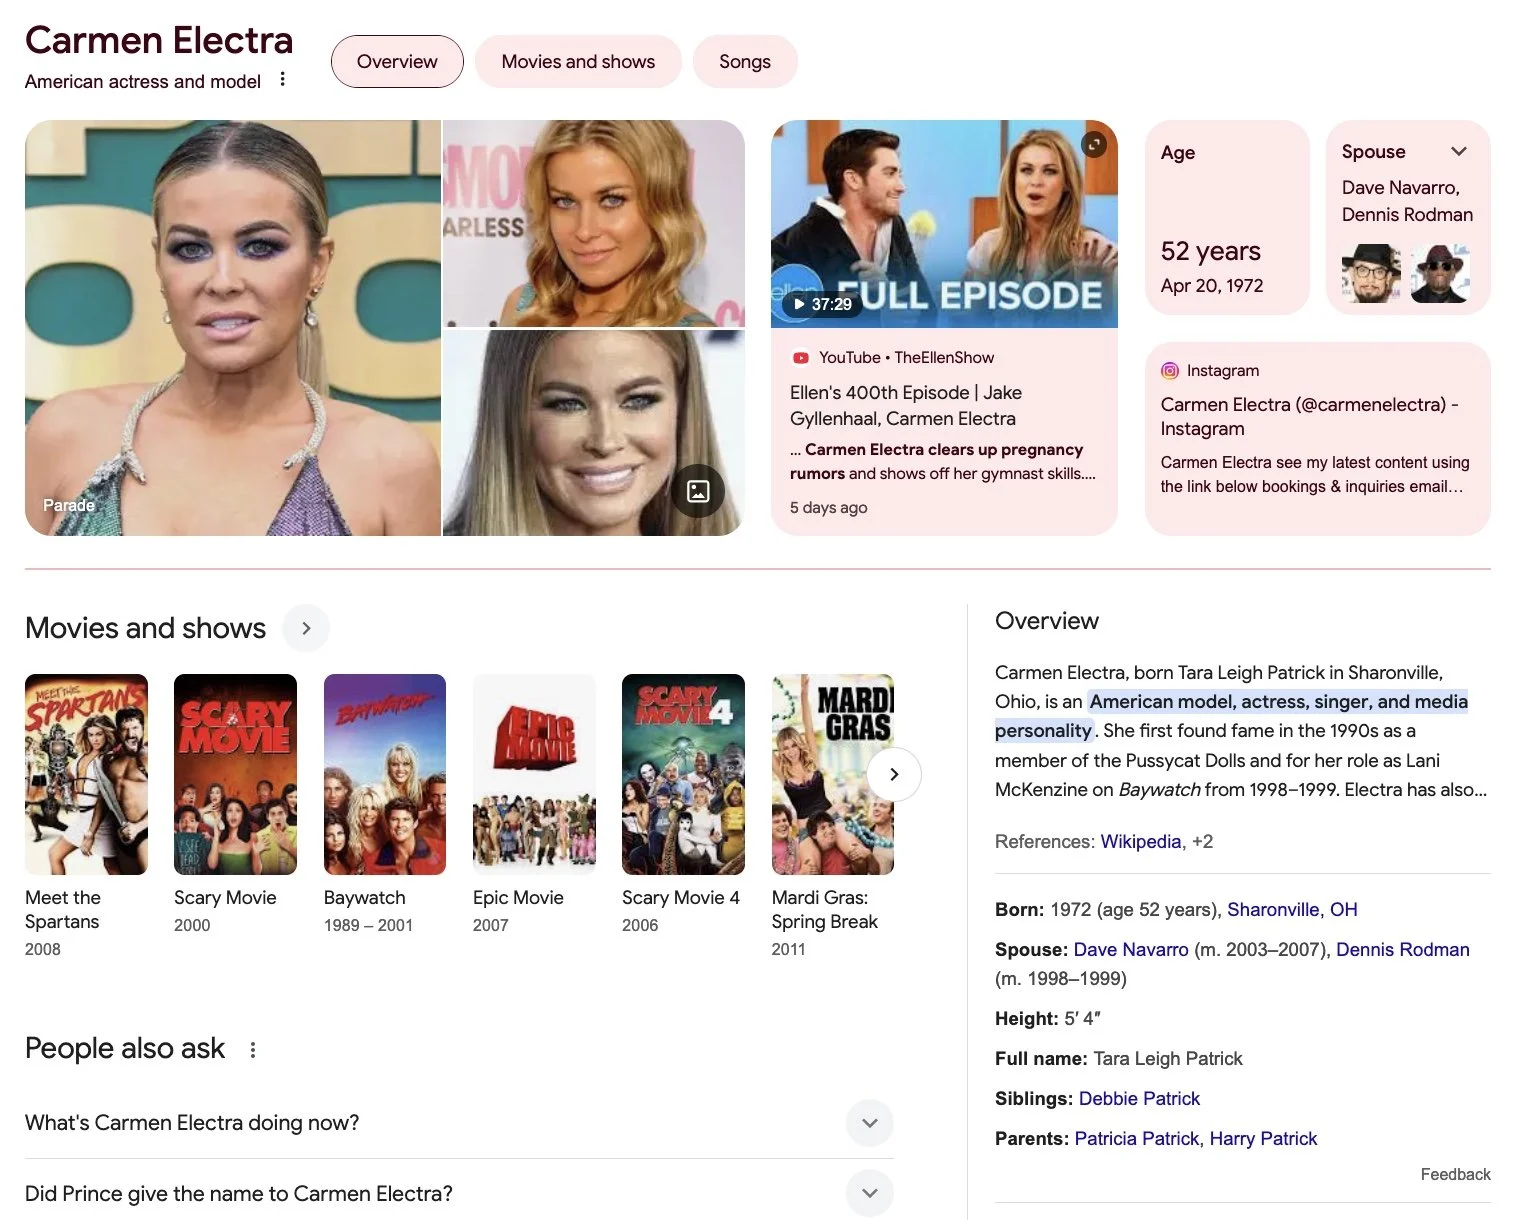1530x1220 pixels.
Task: Click the YouTube icon next to TheEllenShow
Action: [x=800, y=357]
